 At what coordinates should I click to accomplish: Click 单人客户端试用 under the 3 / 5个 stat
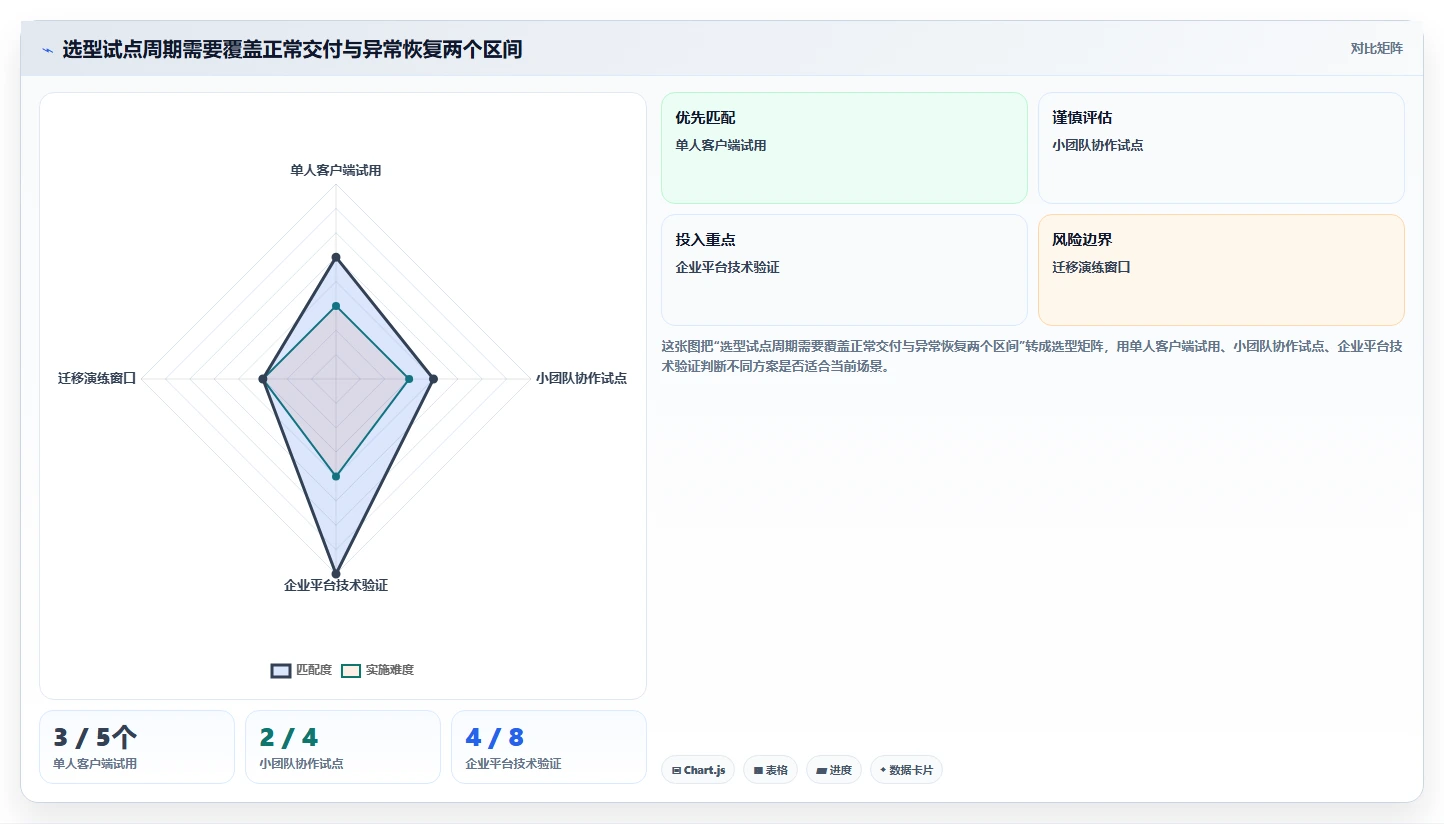pos(95,763)
